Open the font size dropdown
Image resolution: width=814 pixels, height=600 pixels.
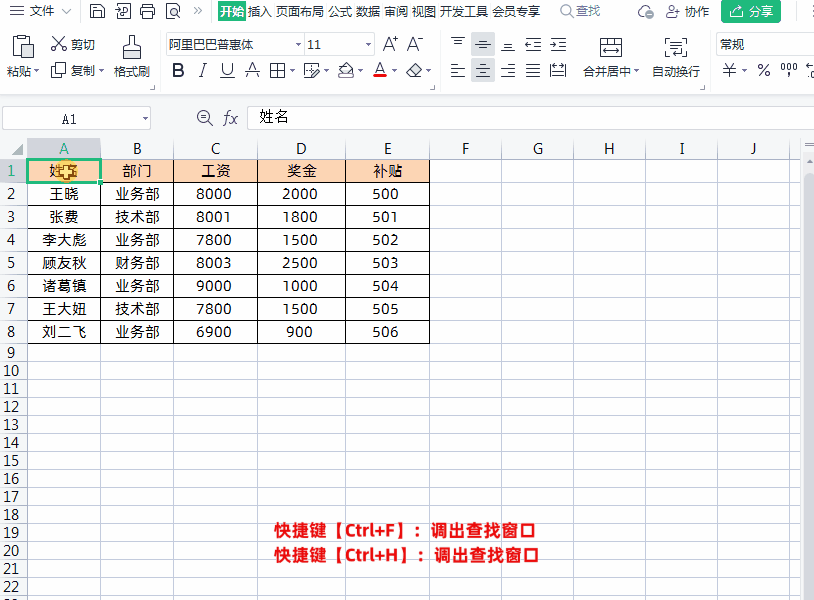(368, 45)
